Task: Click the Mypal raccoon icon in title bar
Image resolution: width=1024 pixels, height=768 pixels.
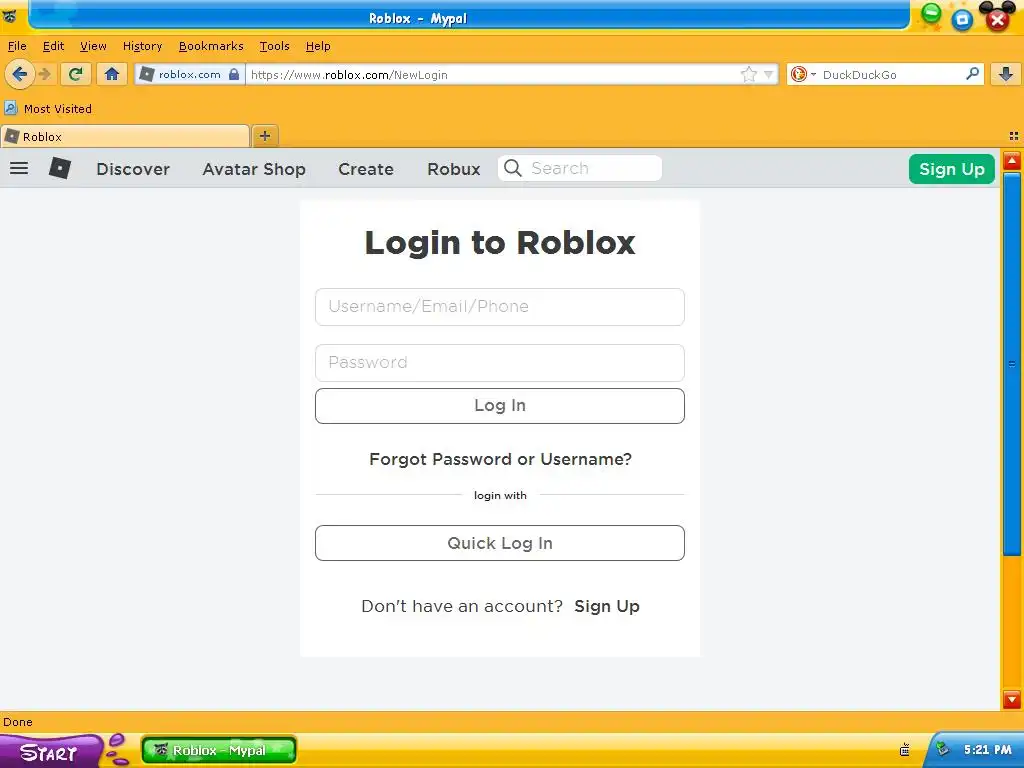Action: (x=10, y=16)
